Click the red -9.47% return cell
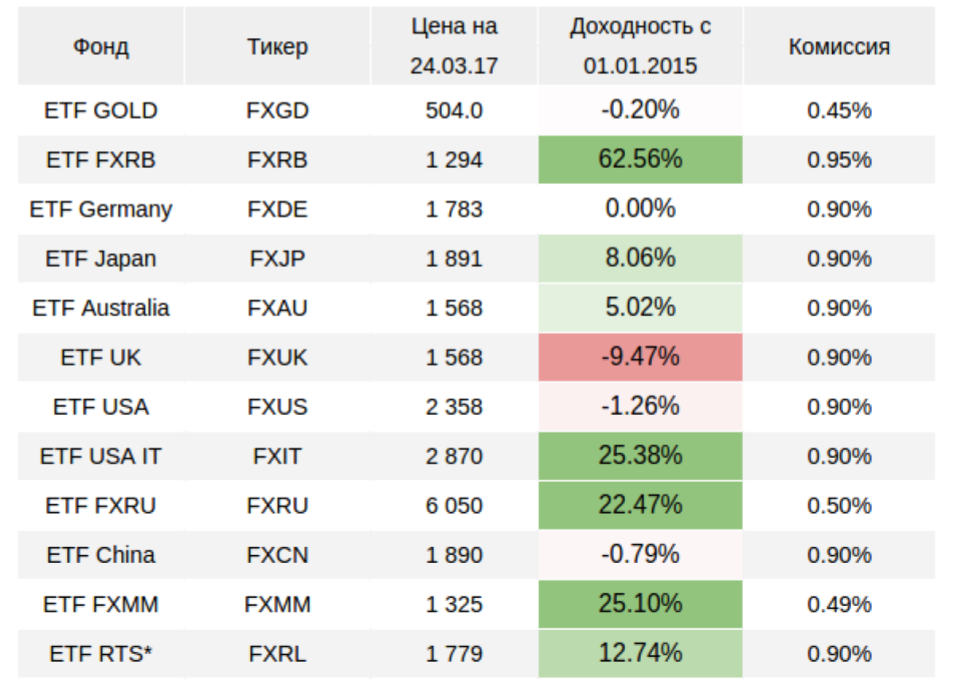954x690 pixels. [x=640, y=357]
